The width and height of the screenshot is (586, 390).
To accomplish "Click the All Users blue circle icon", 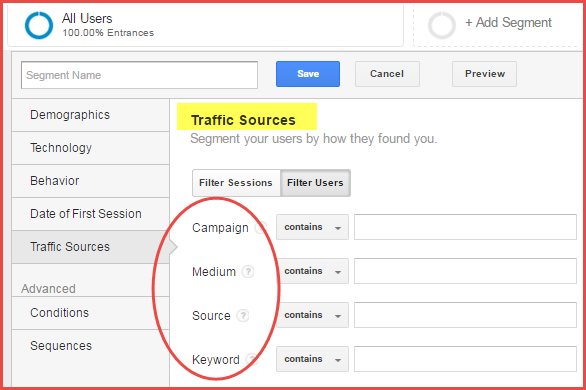I will [39, 25].
